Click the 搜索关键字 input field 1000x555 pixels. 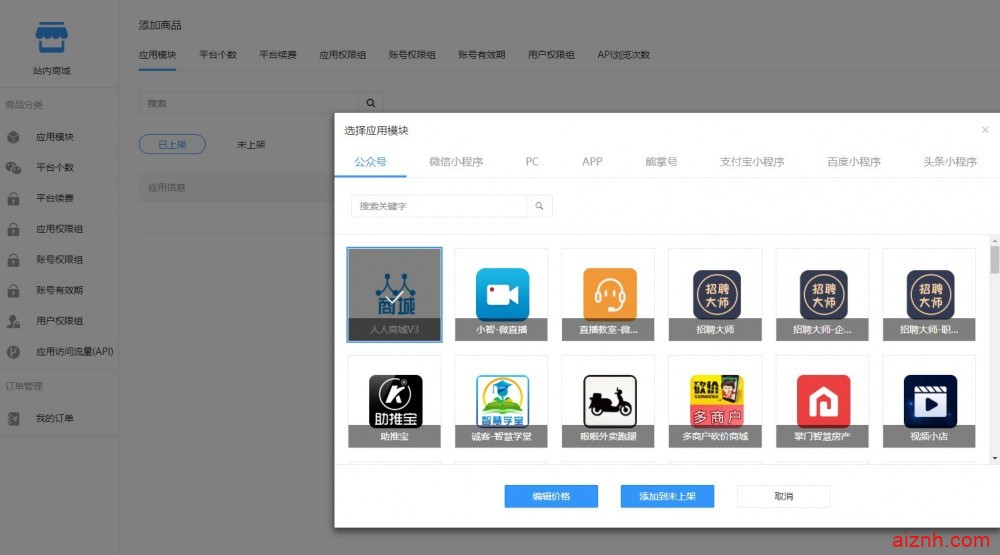click(438, 206)
